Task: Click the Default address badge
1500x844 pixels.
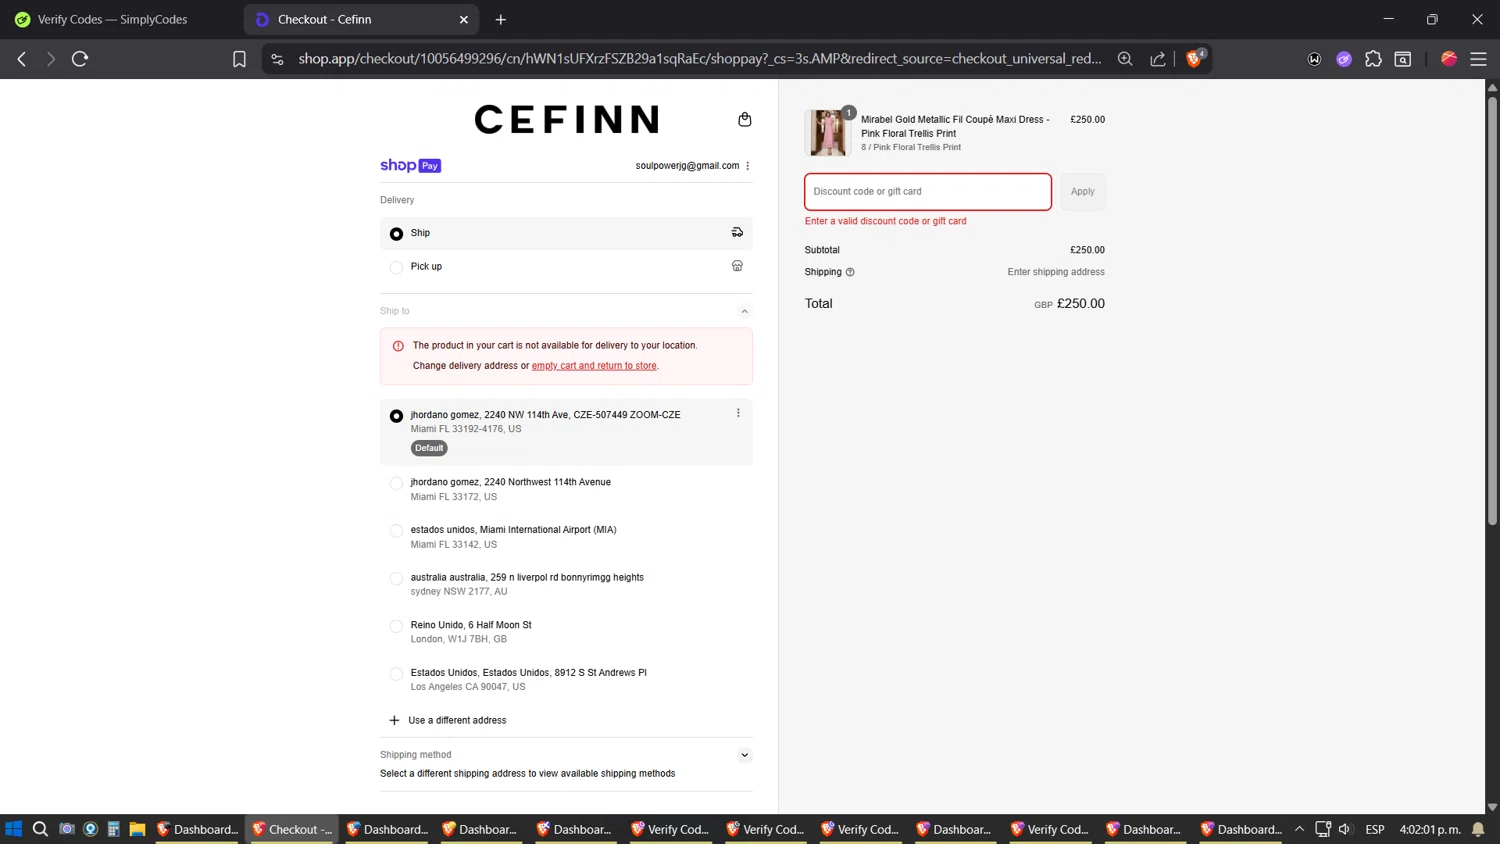Action: [x=429, y=448]
